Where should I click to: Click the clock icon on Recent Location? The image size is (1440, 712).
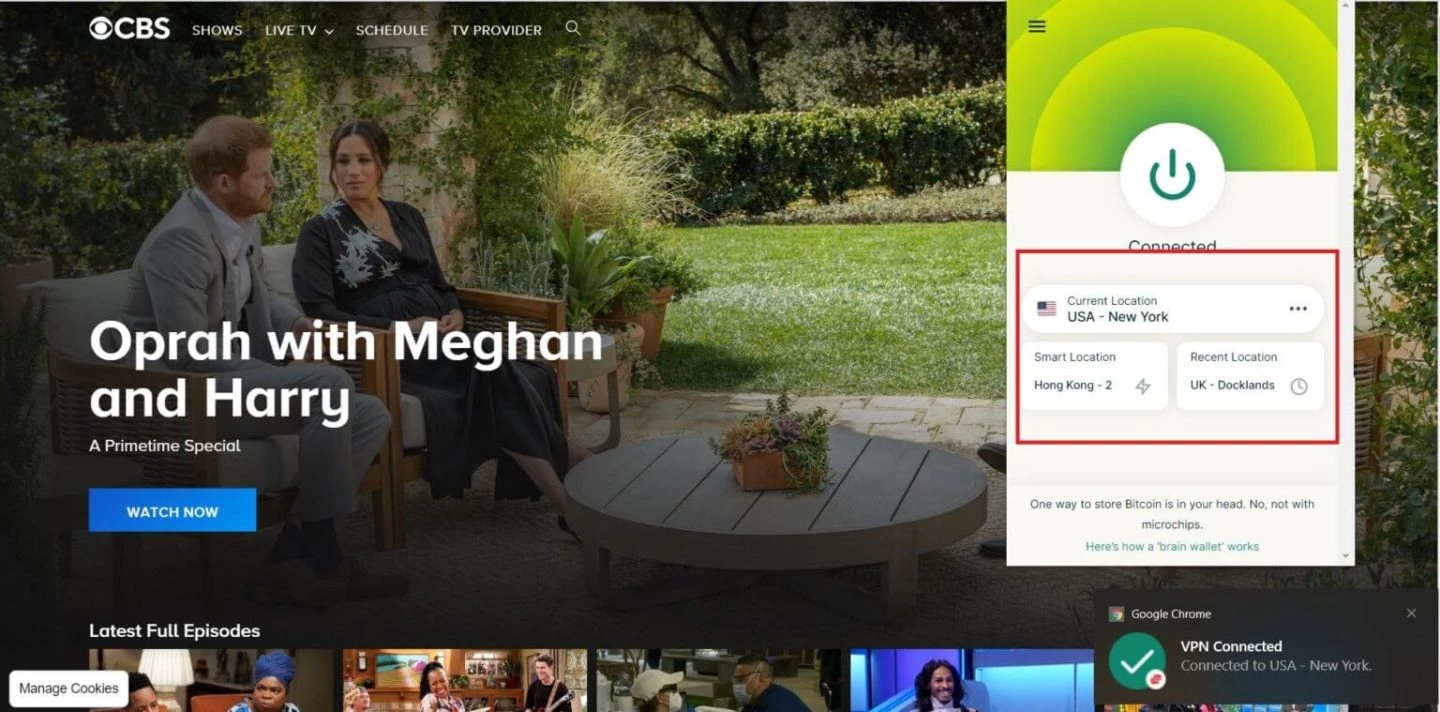[1299, 386]
